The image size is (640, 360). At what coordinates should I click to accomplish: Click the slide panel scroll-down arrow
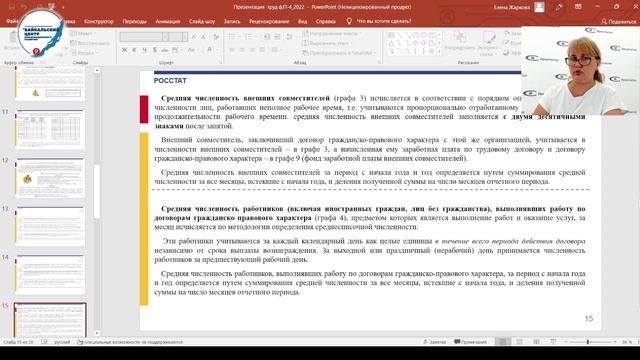tap(97, 333)
